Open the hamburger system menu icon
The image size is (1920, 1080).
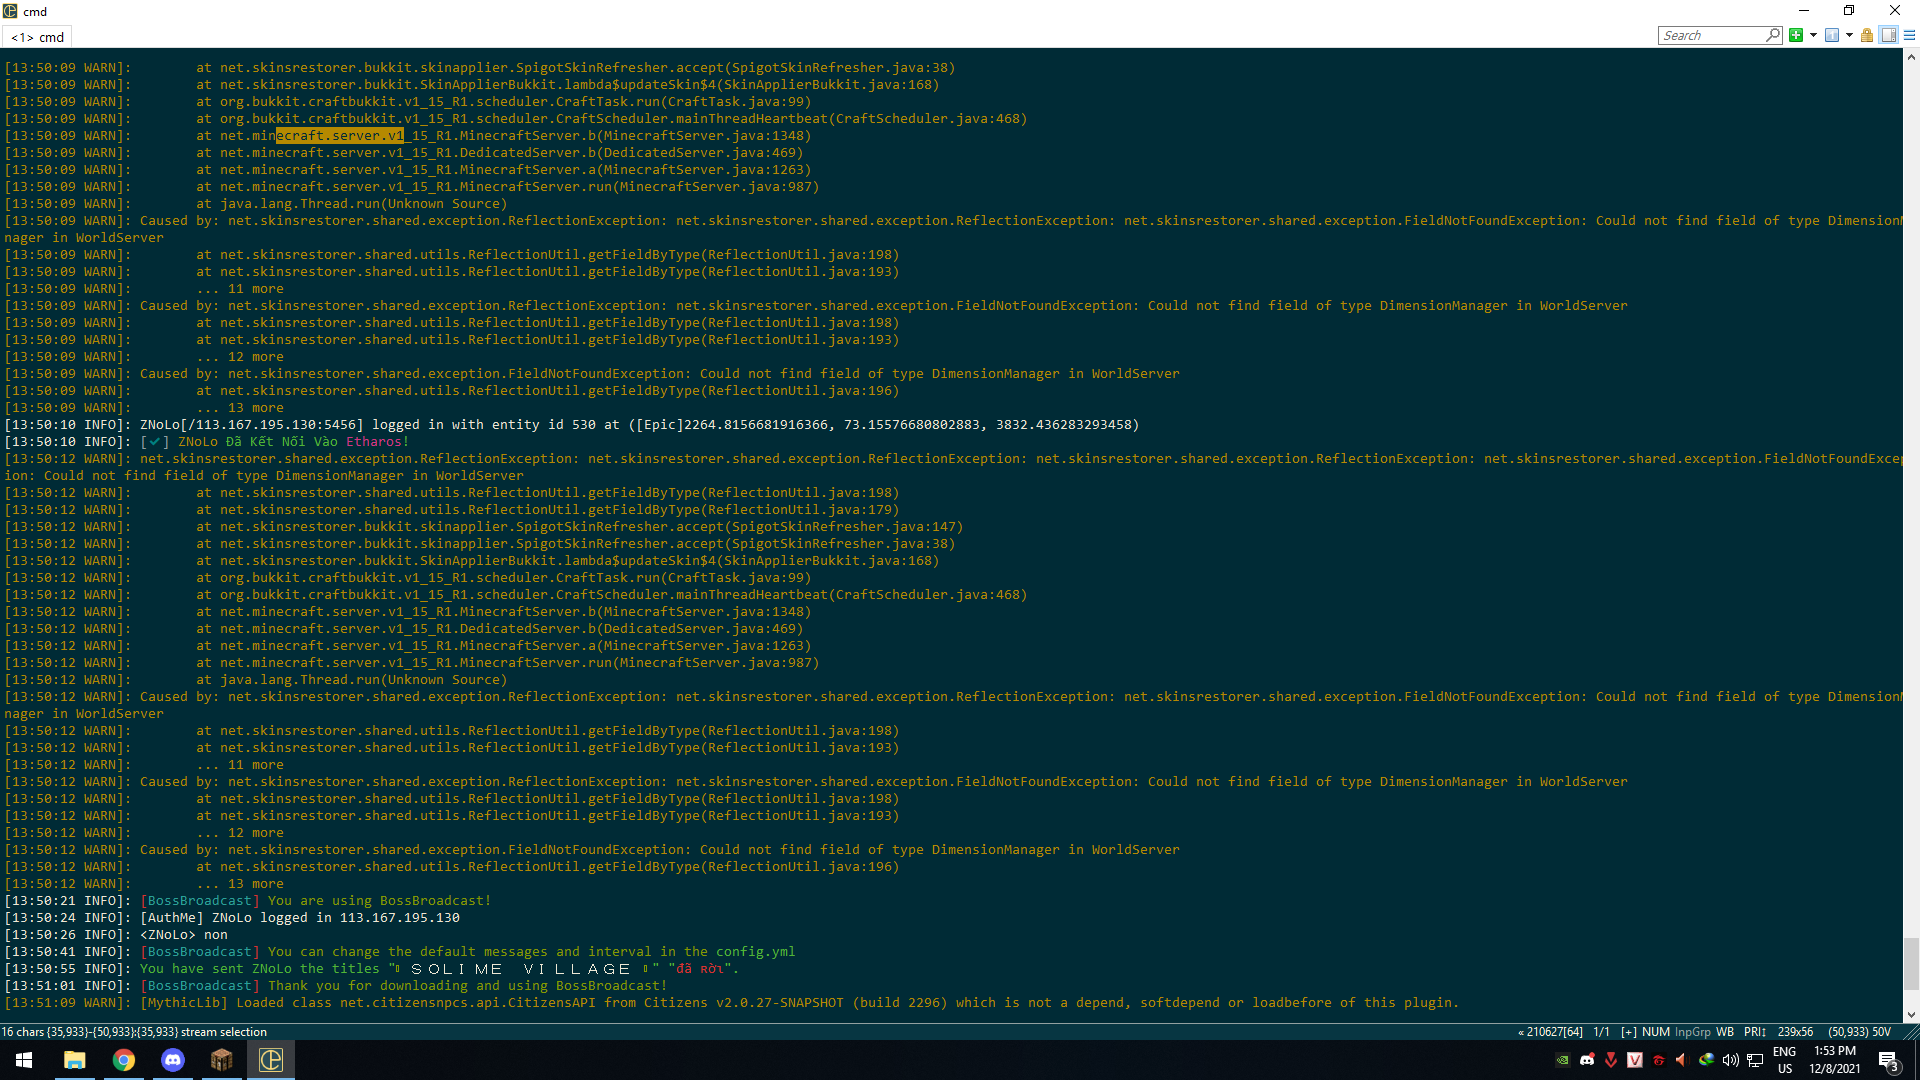click(x=1909, y=35)
